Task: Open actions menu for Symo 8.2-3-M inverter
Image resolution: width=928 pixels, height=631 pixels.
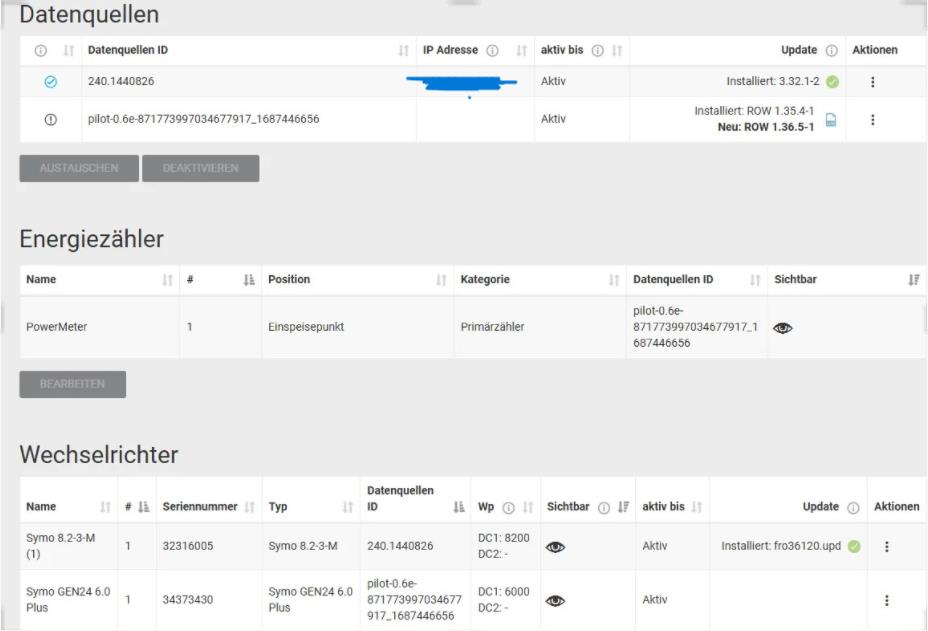Action: (x=886, y=547)
